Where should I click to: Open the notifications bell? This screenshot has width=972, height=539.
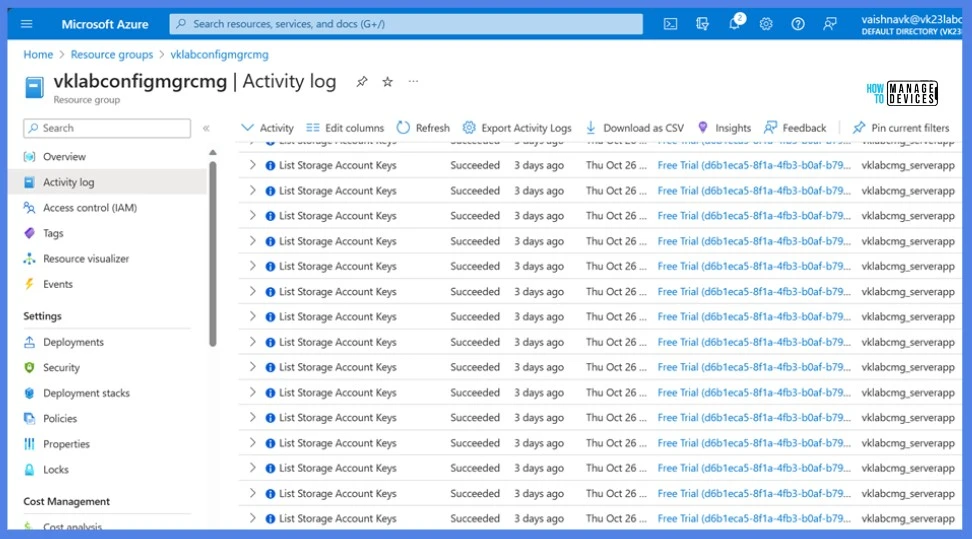735,24
